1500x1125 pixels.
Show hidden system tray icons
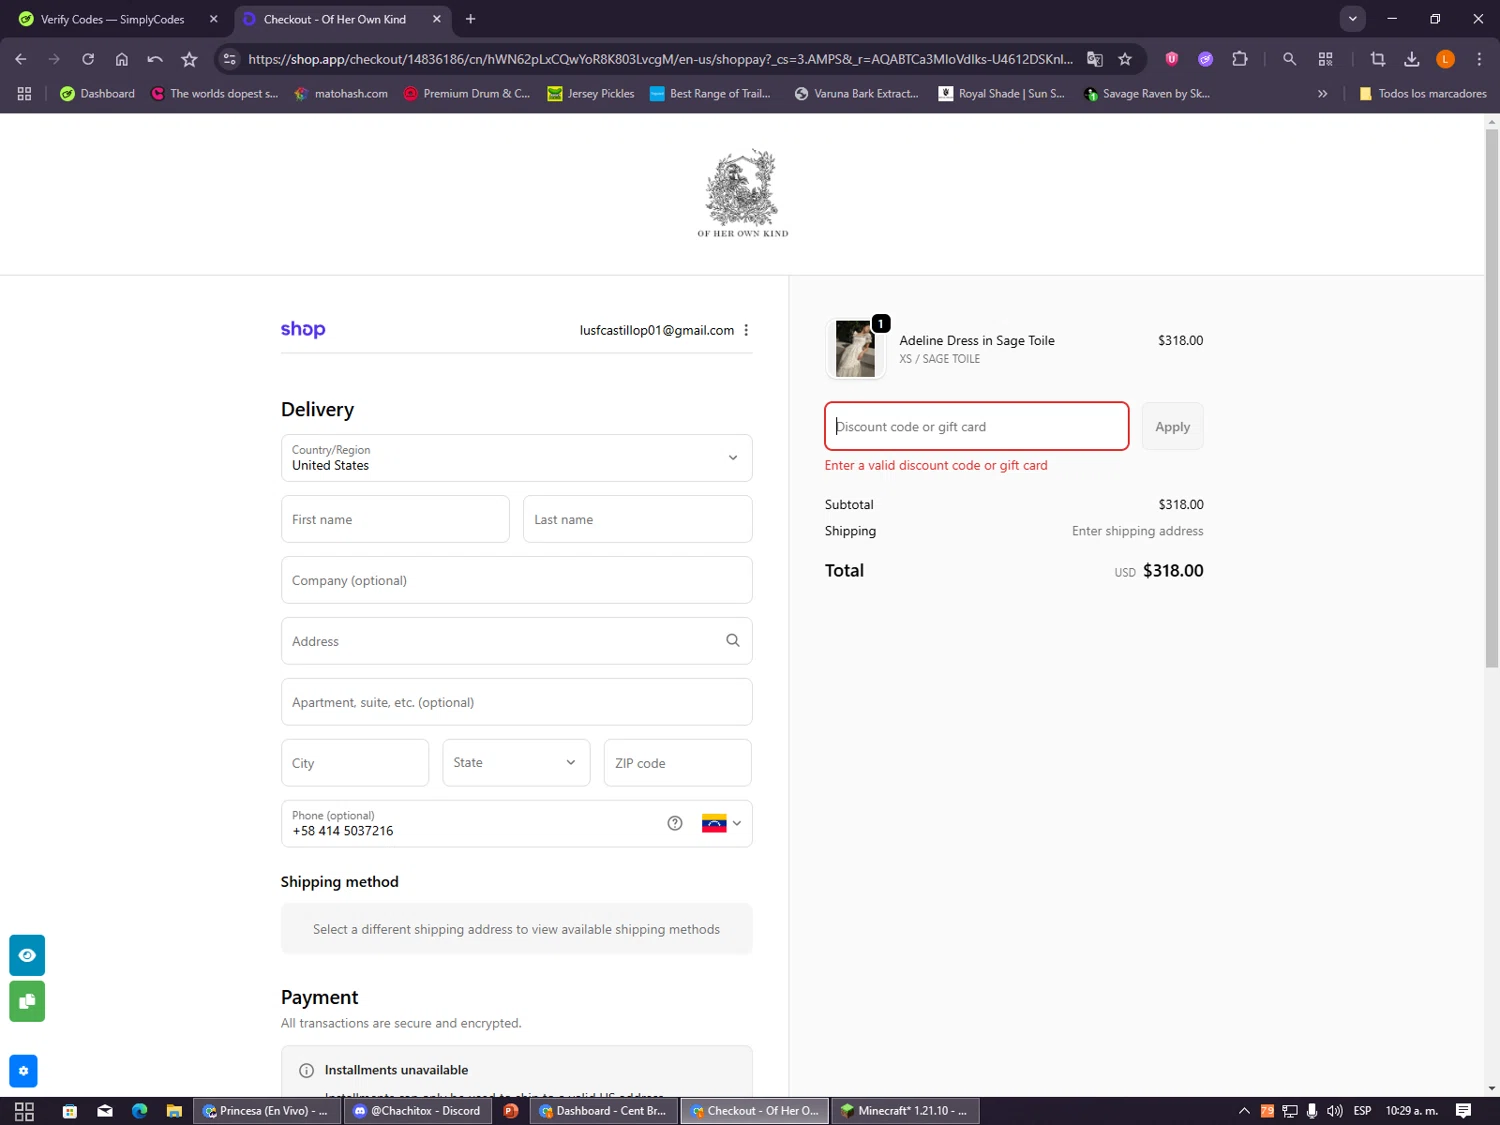coord(1244,1111)
